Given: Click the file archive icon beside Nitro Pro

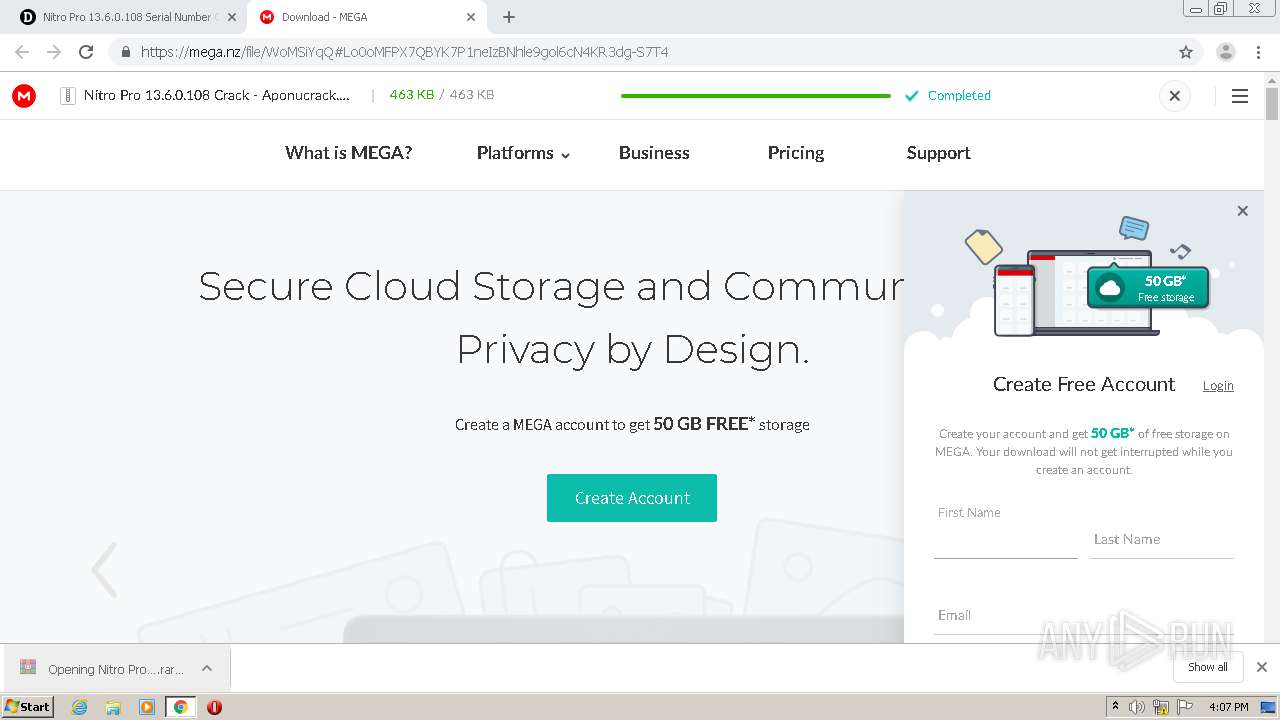Looking at the screenshot, I should [68, 96].
